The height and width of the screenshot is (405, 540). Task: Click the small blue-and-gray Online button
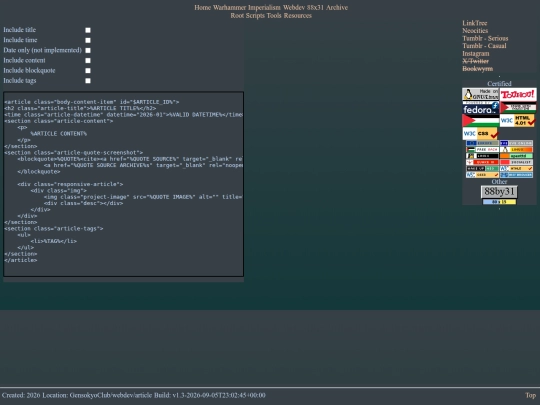pos(516,143)
